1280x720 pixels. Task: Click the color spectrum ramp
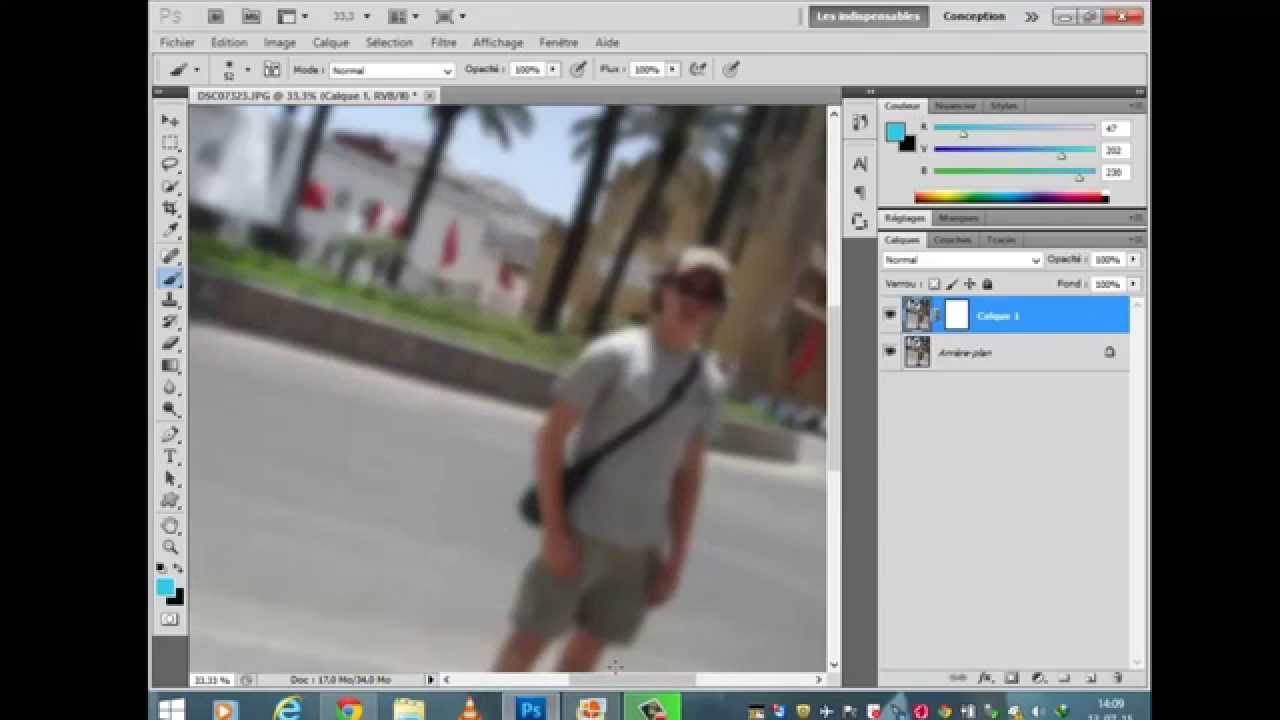click(x=1011, y=198)
